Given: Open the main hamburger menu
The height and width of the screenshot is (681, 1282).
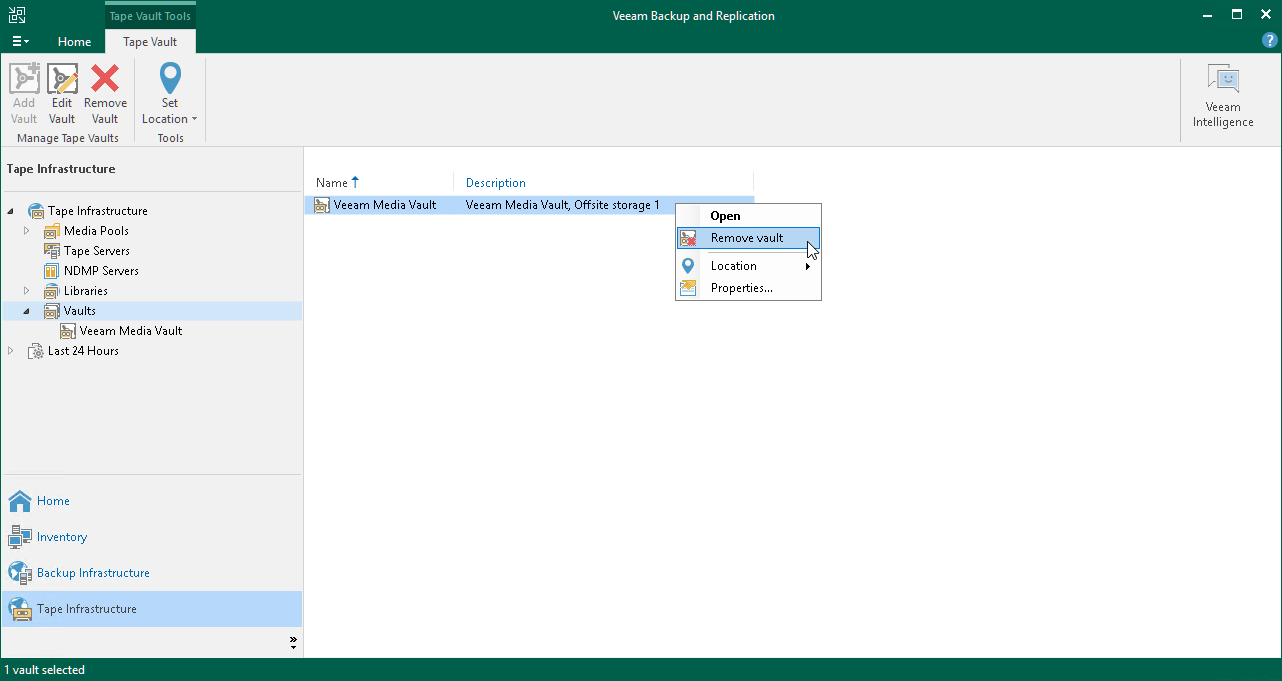Looking at the screenshot, I should tap(20, 42).
